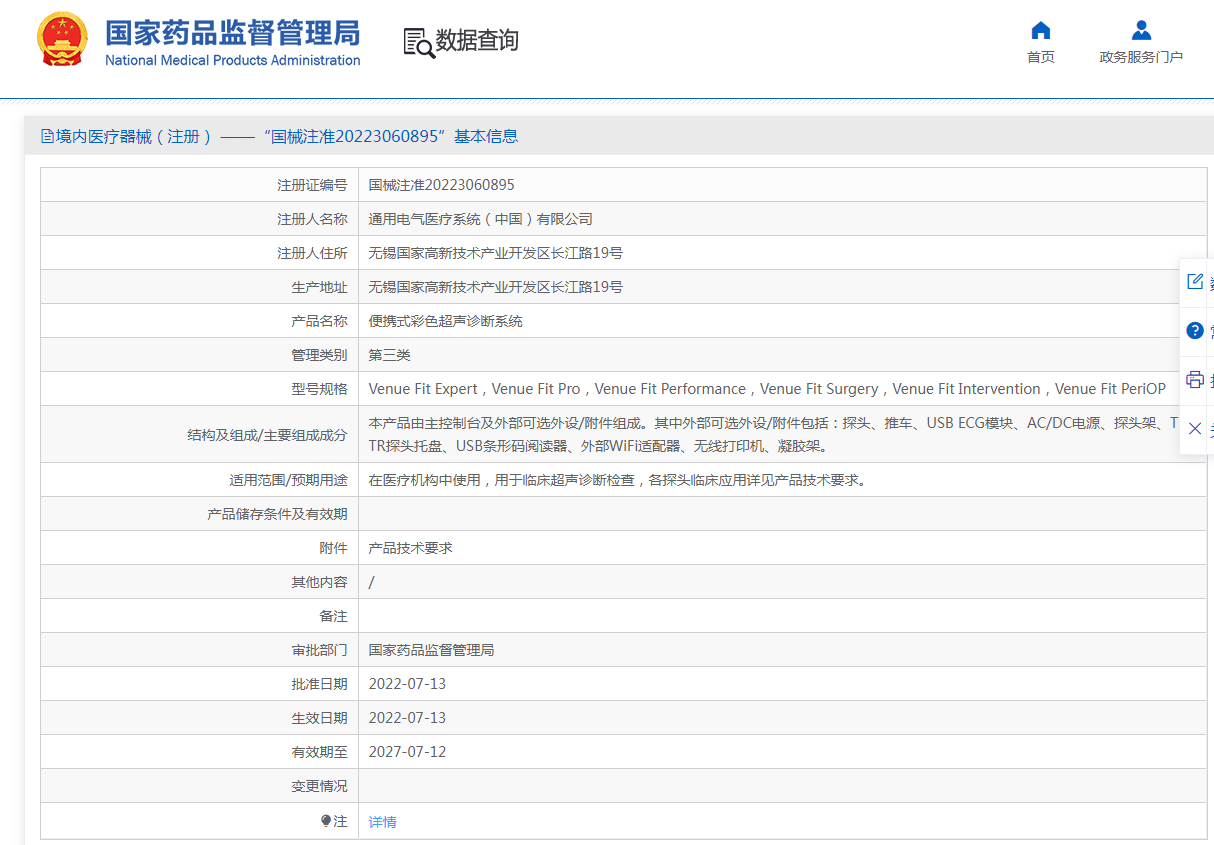
Task: Click the slash value in 其他内容 row
Action: tap(372, 582)
